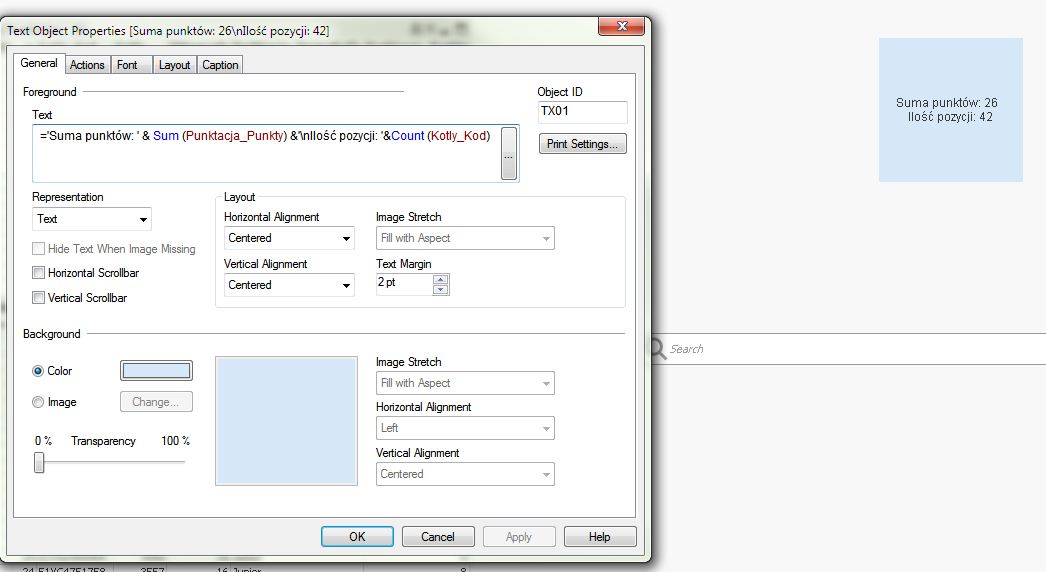Click the Apply button
1046x572 pixels.
tap(519, 537)
